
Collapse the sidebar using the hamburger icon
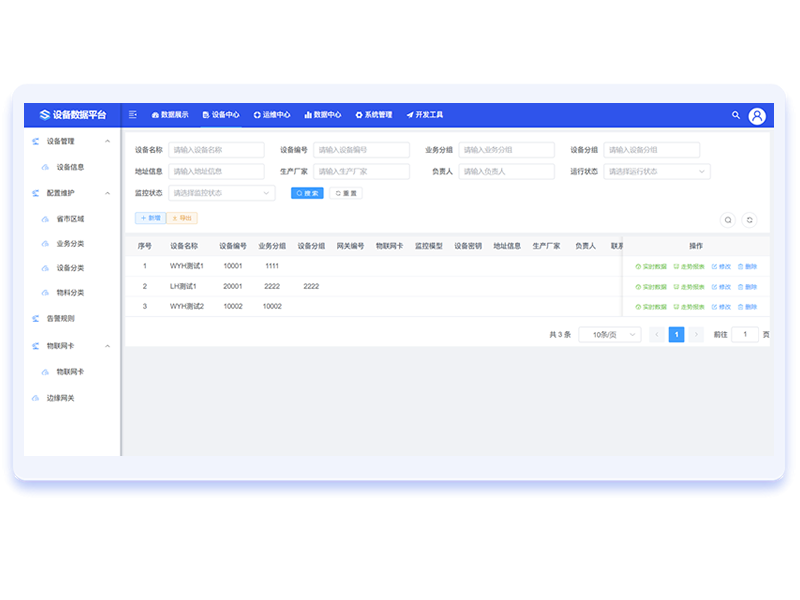pos(133,115)
